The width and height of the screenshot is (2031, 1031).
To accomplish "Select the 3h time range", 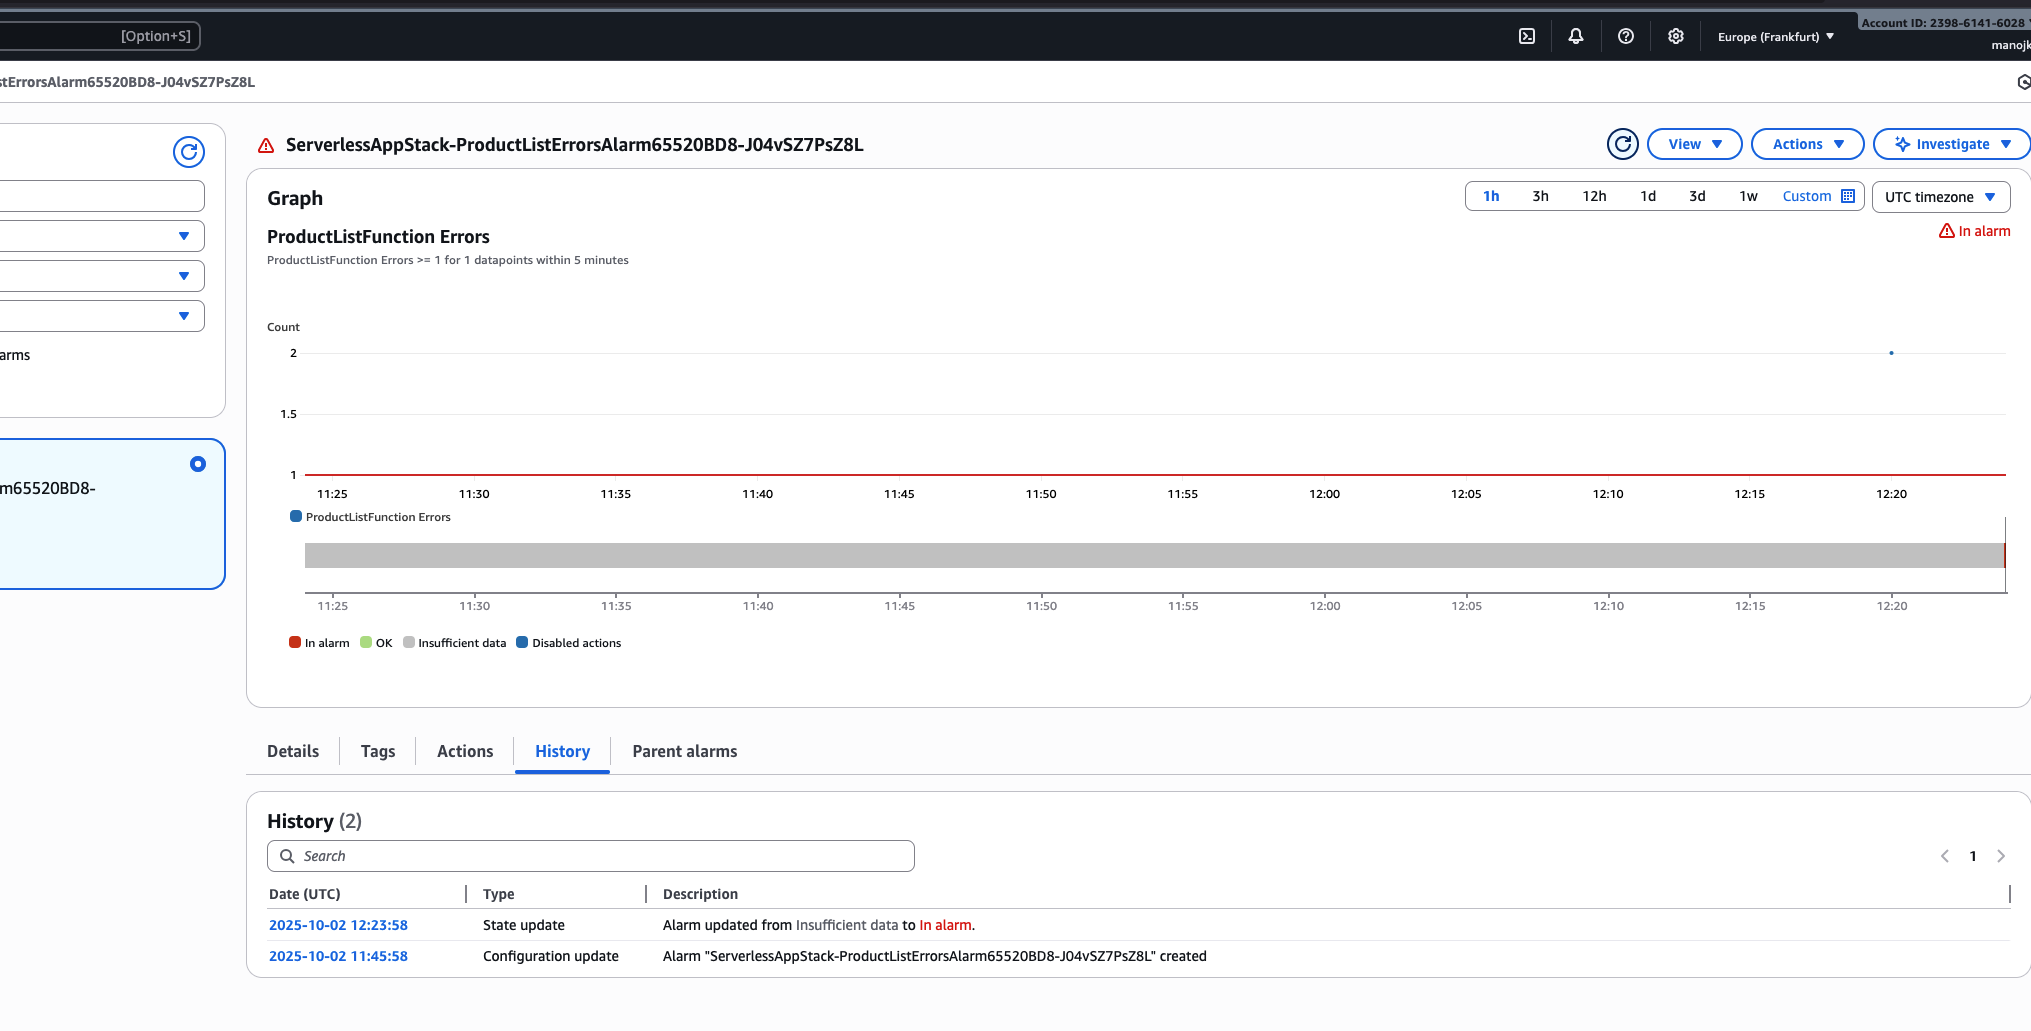I will pos(1540,196).
